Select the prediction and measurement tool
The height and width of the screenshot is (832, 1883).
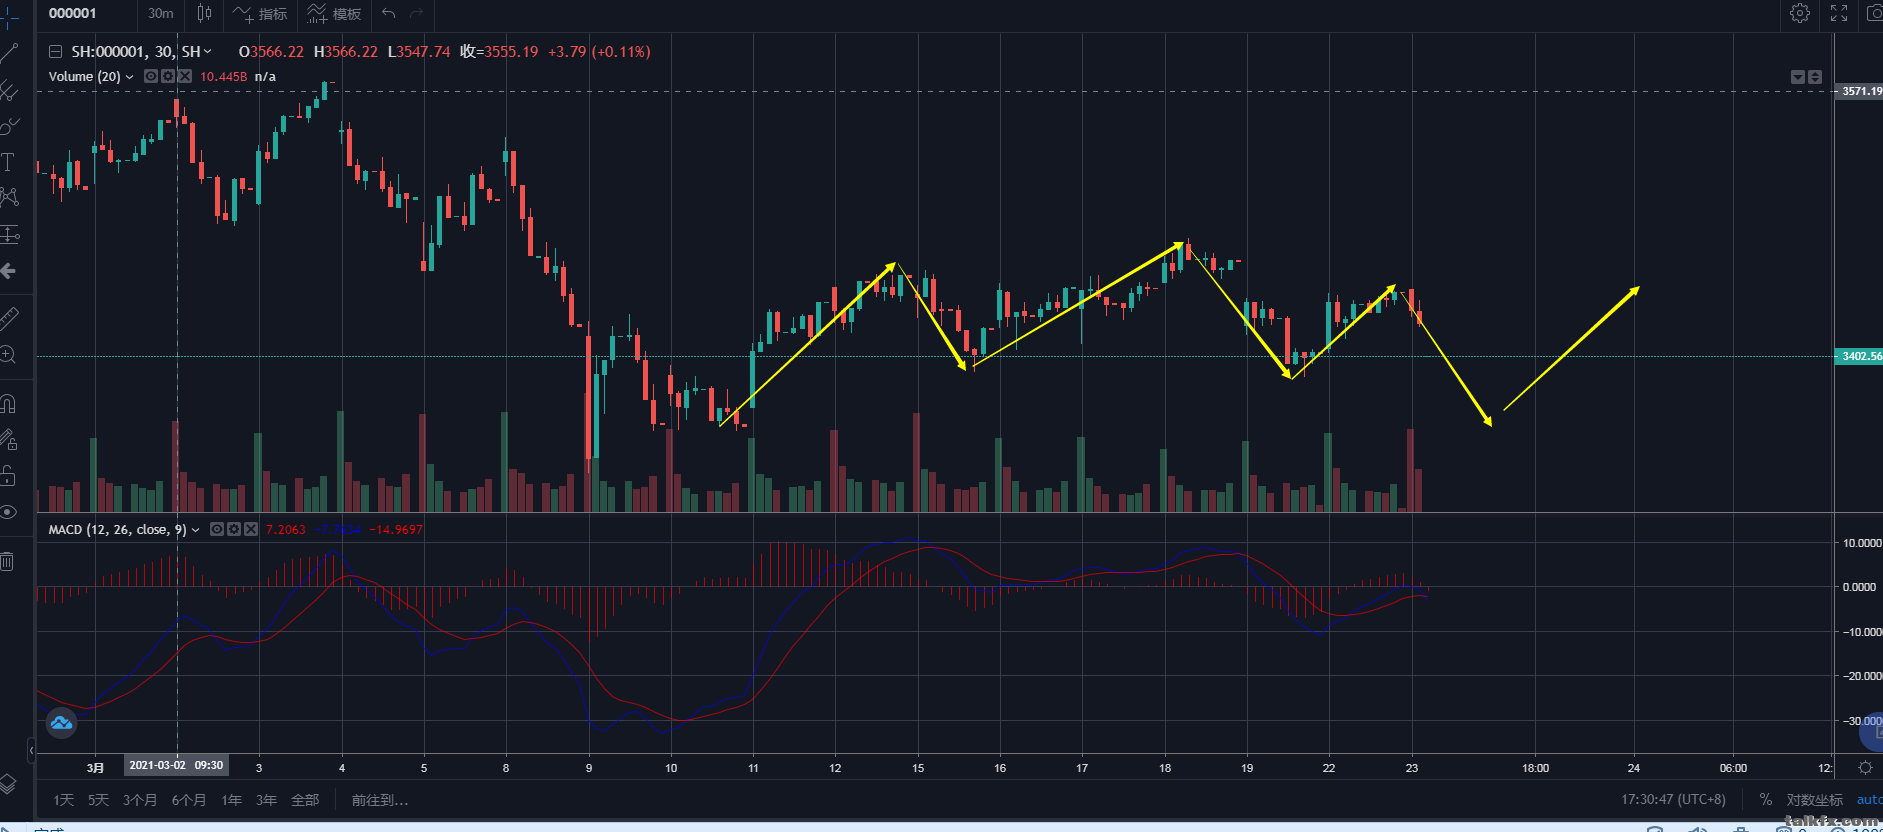coord(9,235)
